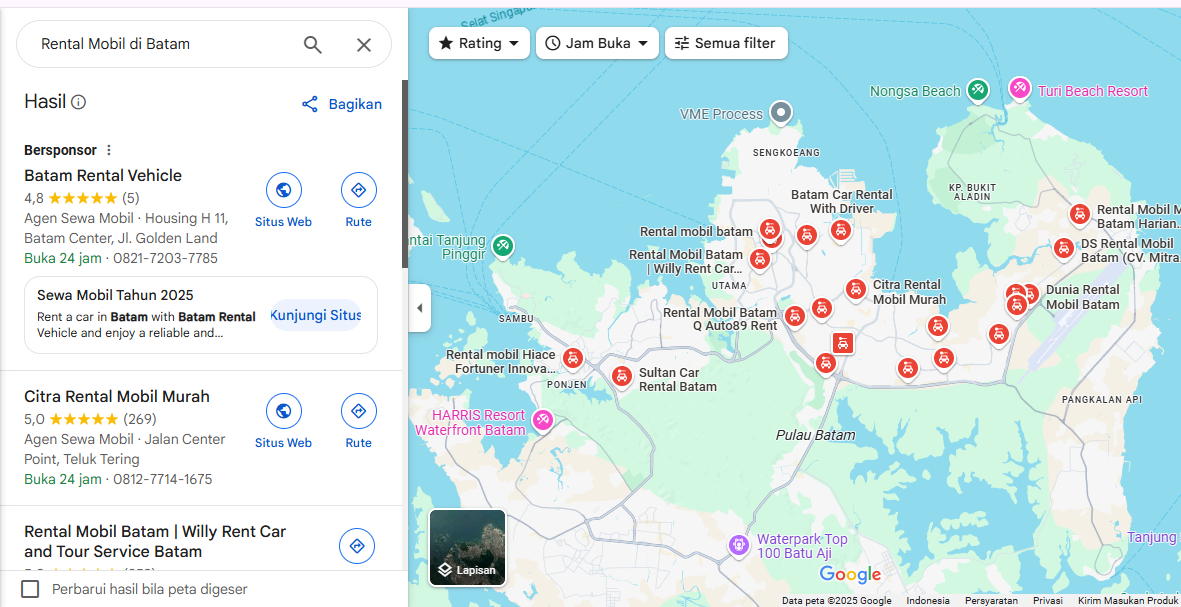The width and height of the screenshot is (1181, 607).
Task: Open the Batam Rental Vehicle listing title
Action: pos(103,175)
